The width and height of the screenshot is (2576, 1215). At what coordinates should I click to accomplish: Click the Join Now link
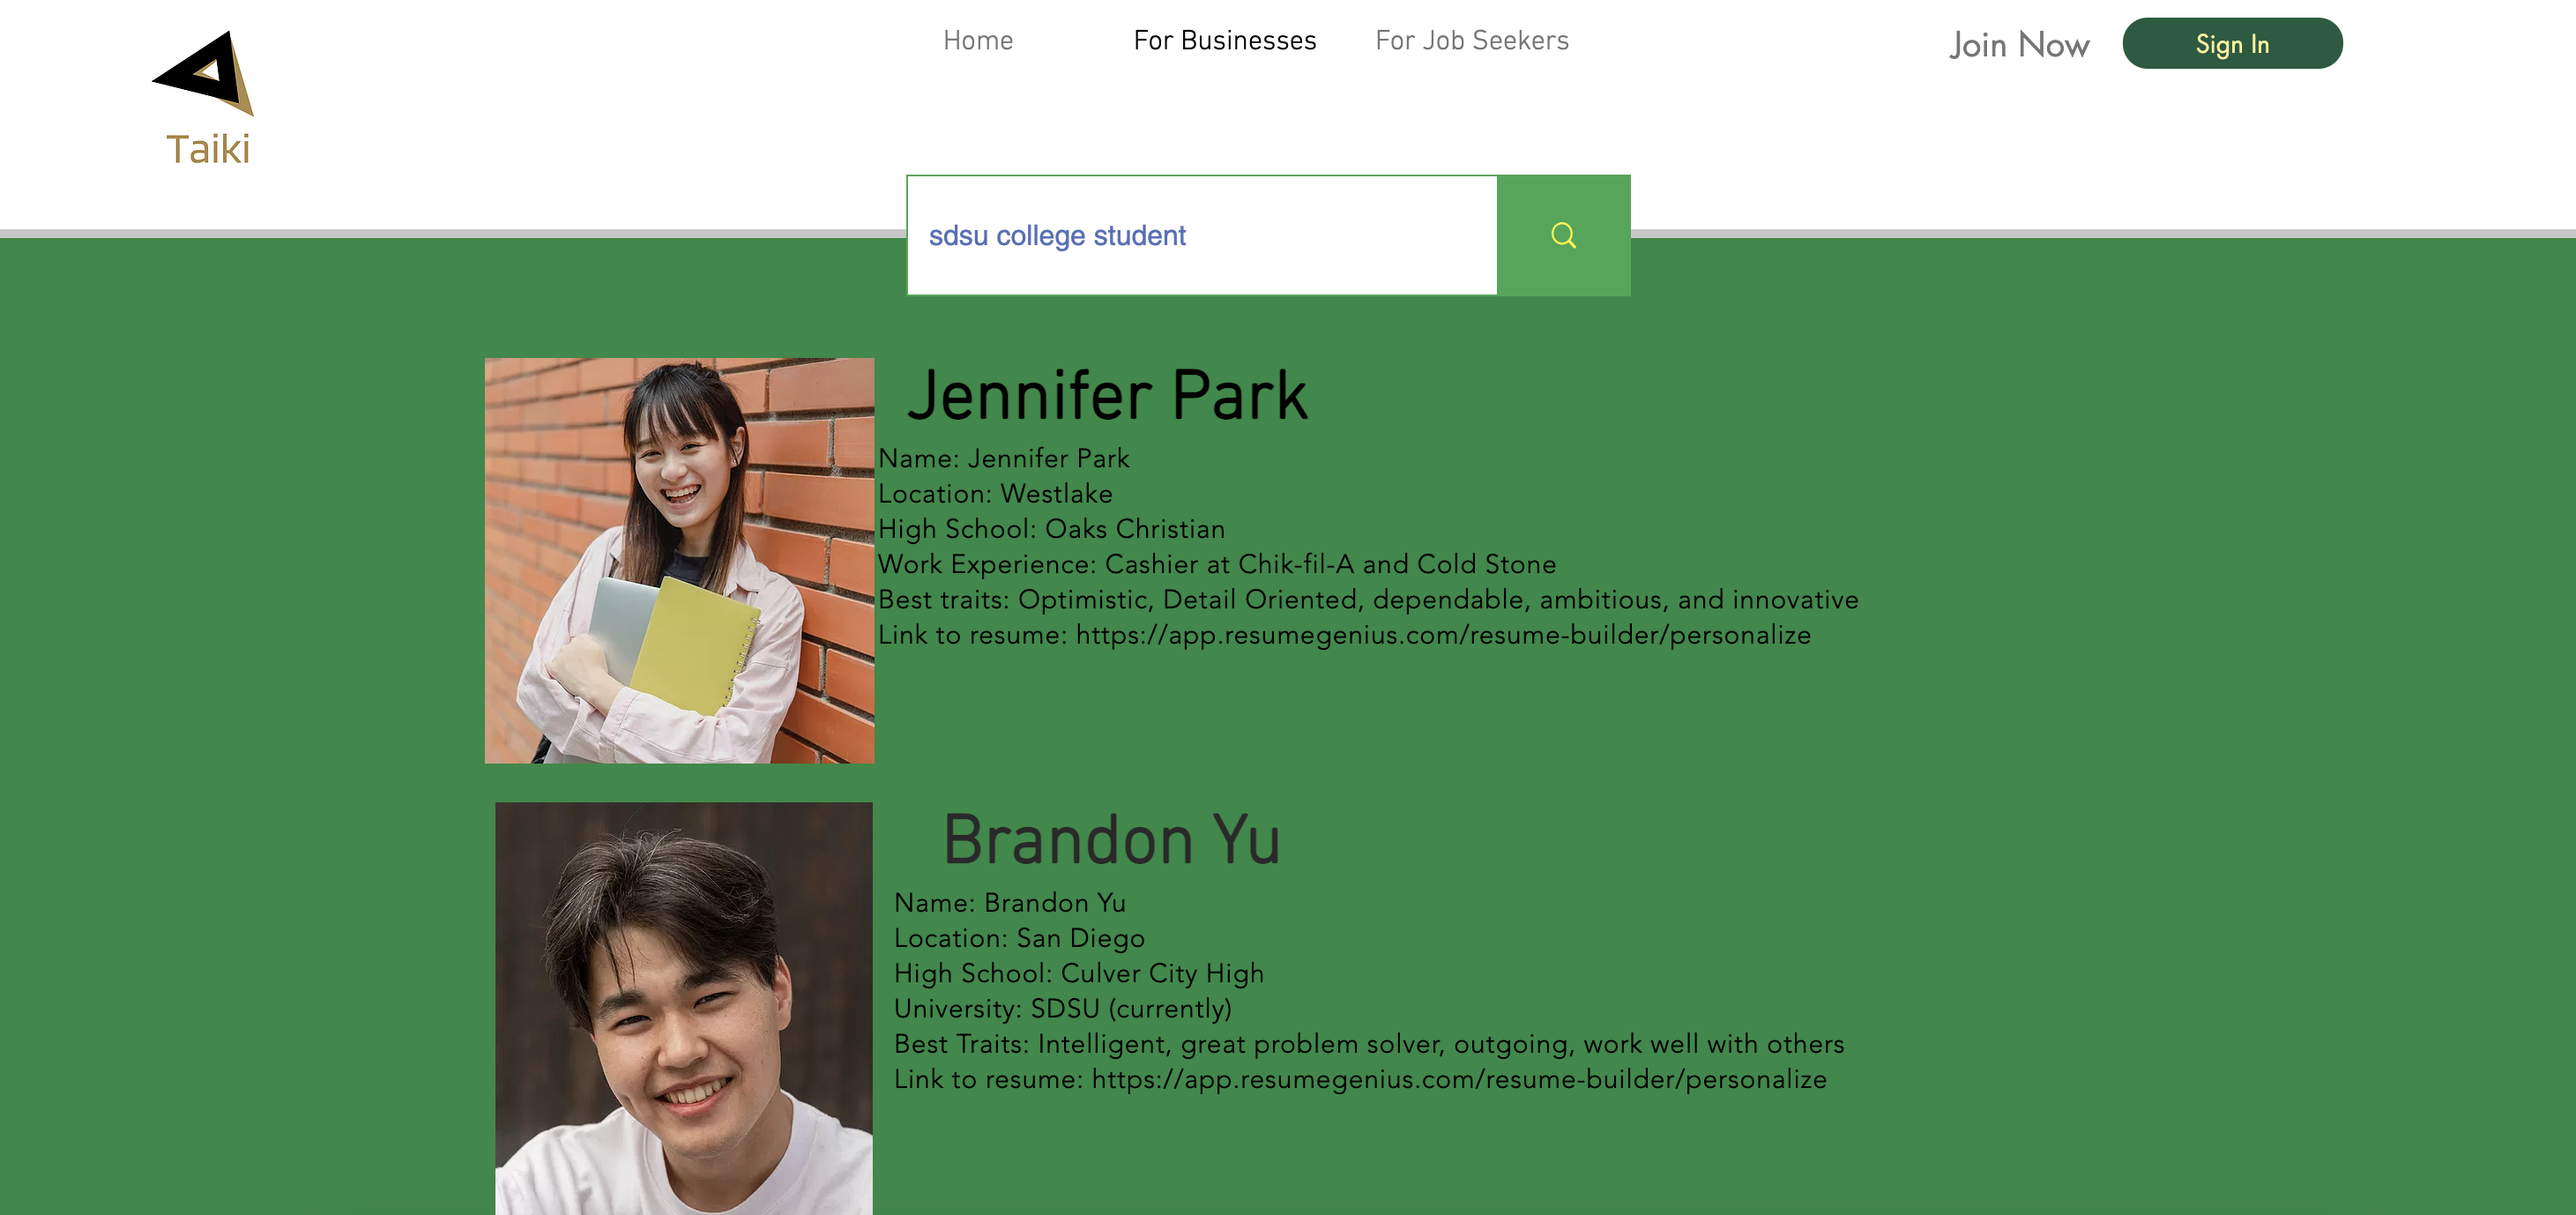tap(2018, 45)
